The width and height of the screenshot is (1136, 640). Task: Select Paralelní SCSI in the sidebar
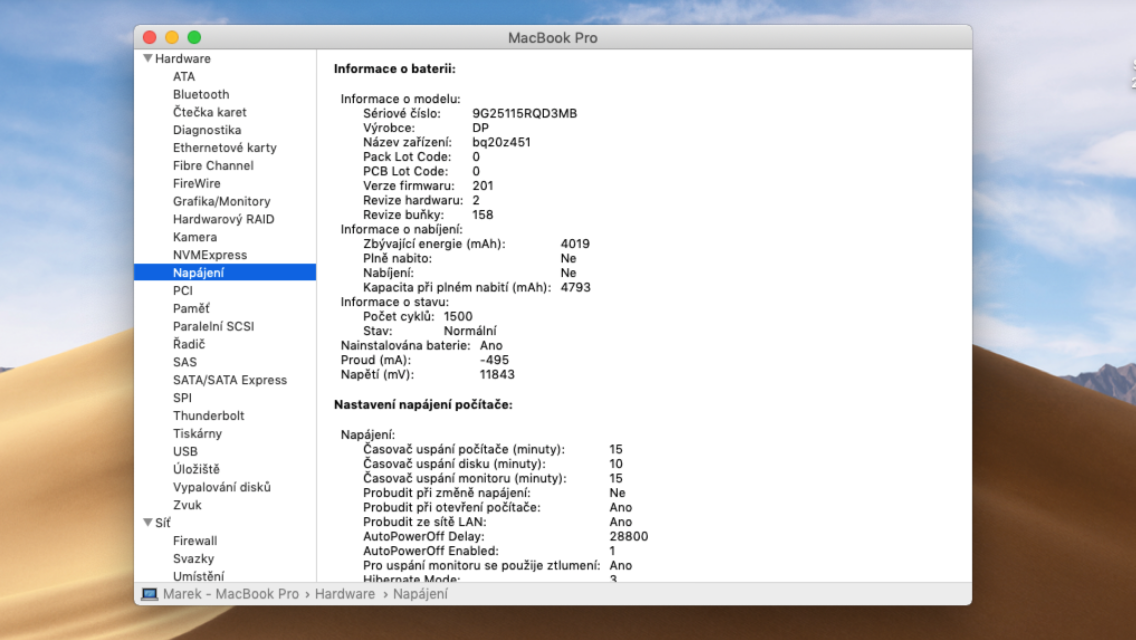coord(213,326)
